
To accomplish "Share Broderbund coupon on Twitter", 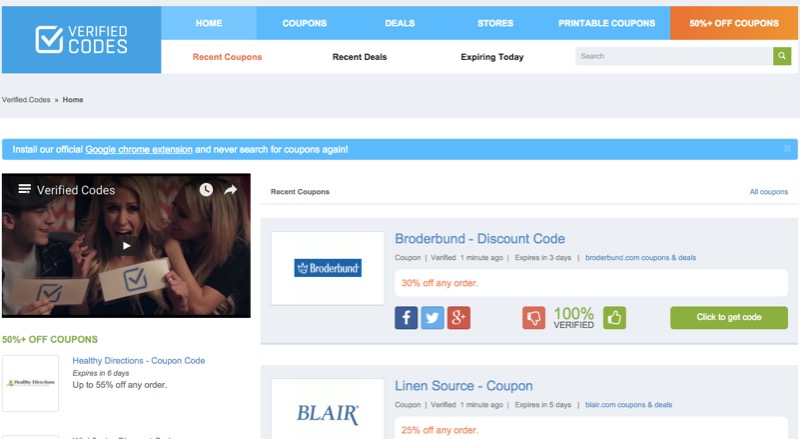I will coord(432,318).
